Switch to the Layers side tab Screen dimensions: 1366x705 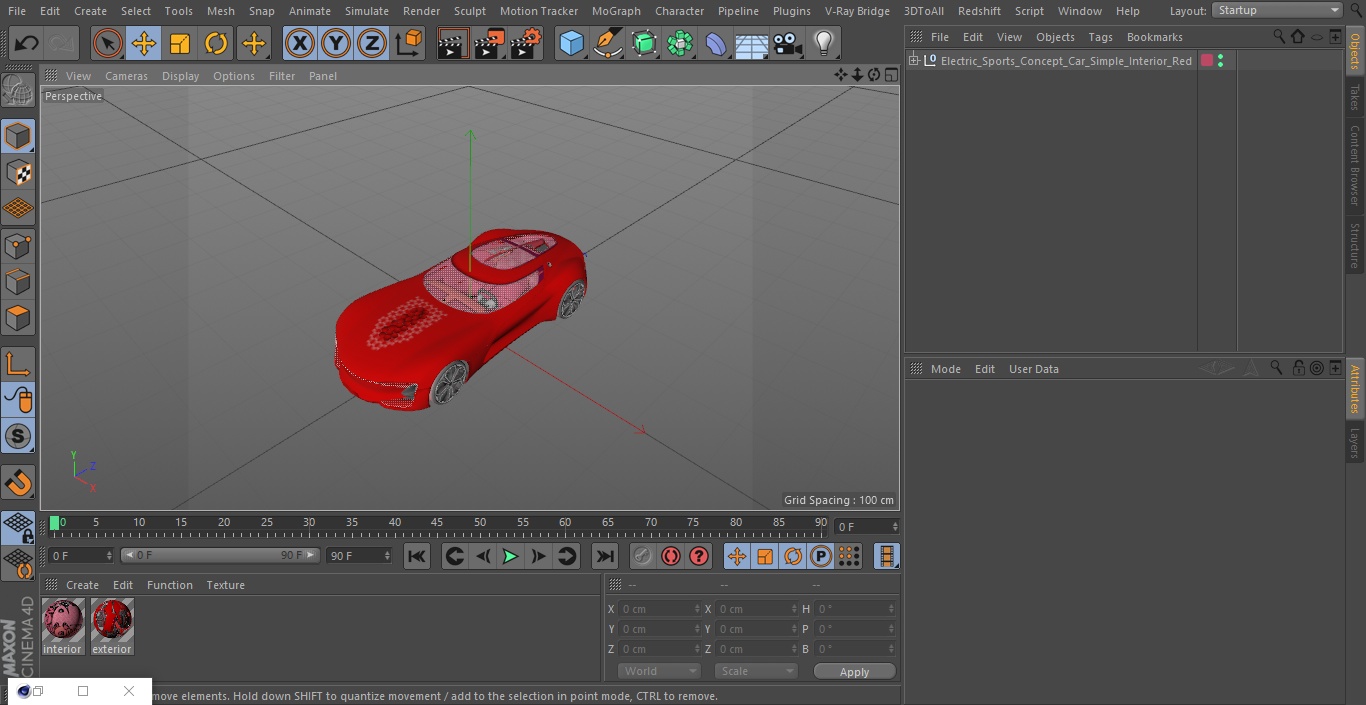pos(1355,442)
